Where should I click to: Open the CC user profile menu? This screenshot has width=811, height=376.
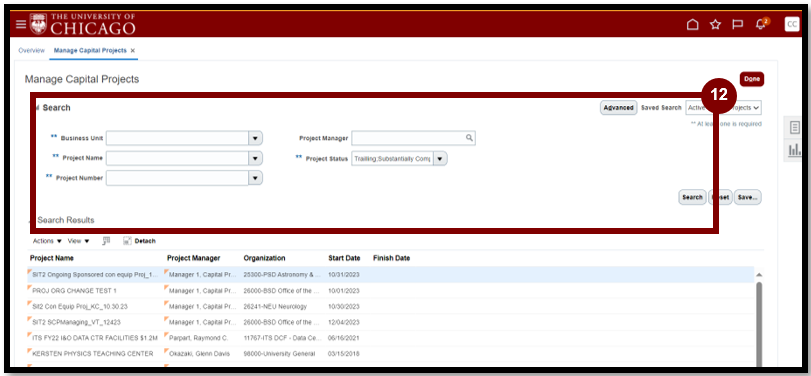point(792,24)
